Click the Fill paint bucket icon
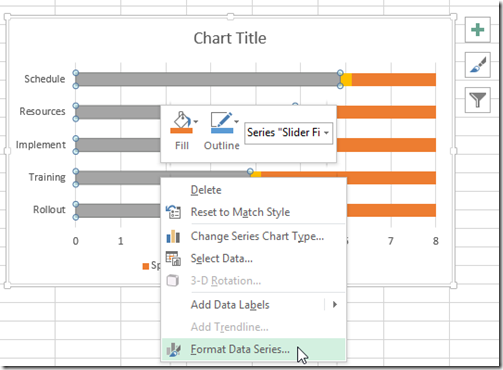The width and height of the screenshot is (503, 370). tap(181, 122)
